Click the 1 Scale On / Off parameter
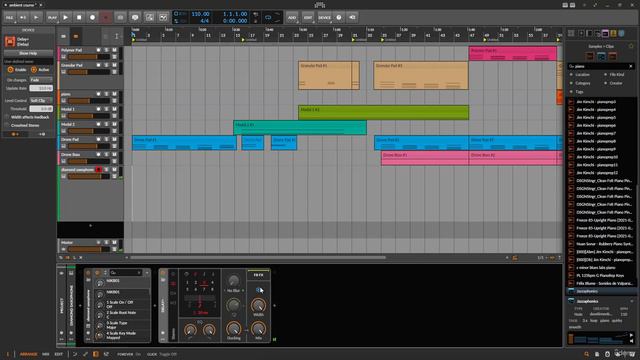The image size is (640, 360). 122,304
